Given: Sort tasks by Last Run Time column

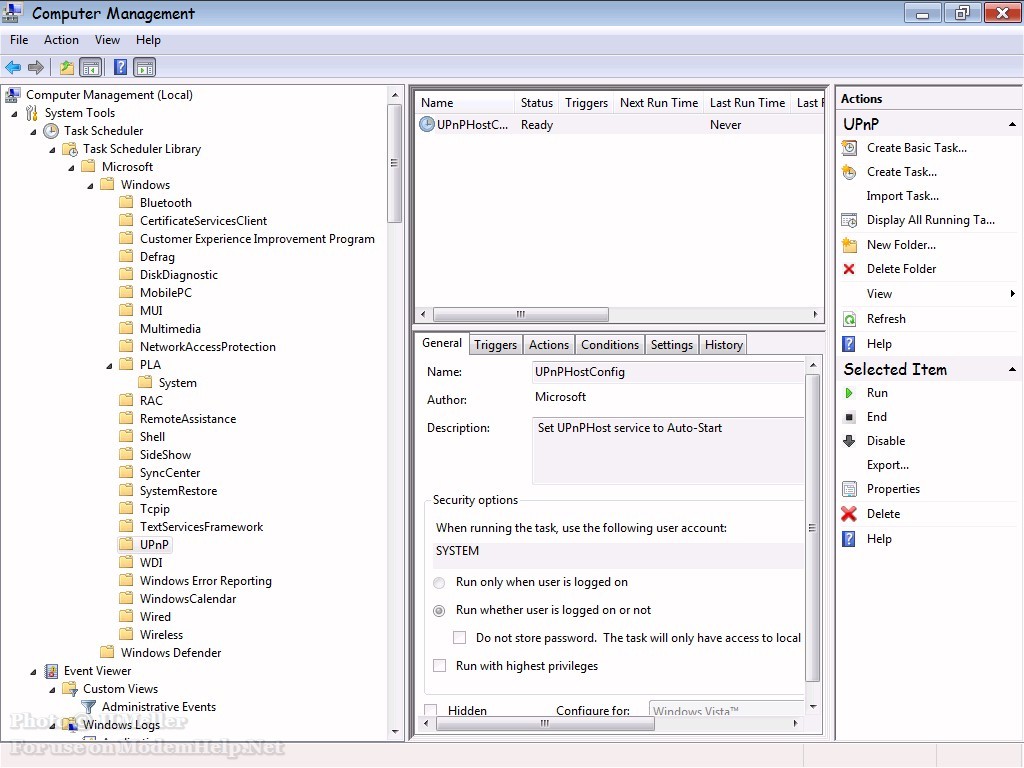Looking at the screenshot, I should pos(747,103).
